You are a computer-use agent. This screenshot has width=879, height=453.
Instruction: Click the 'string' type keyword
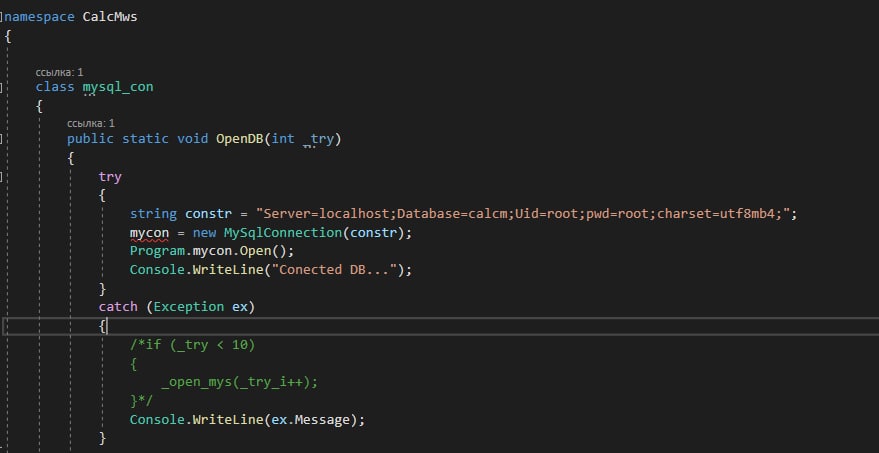153,214
